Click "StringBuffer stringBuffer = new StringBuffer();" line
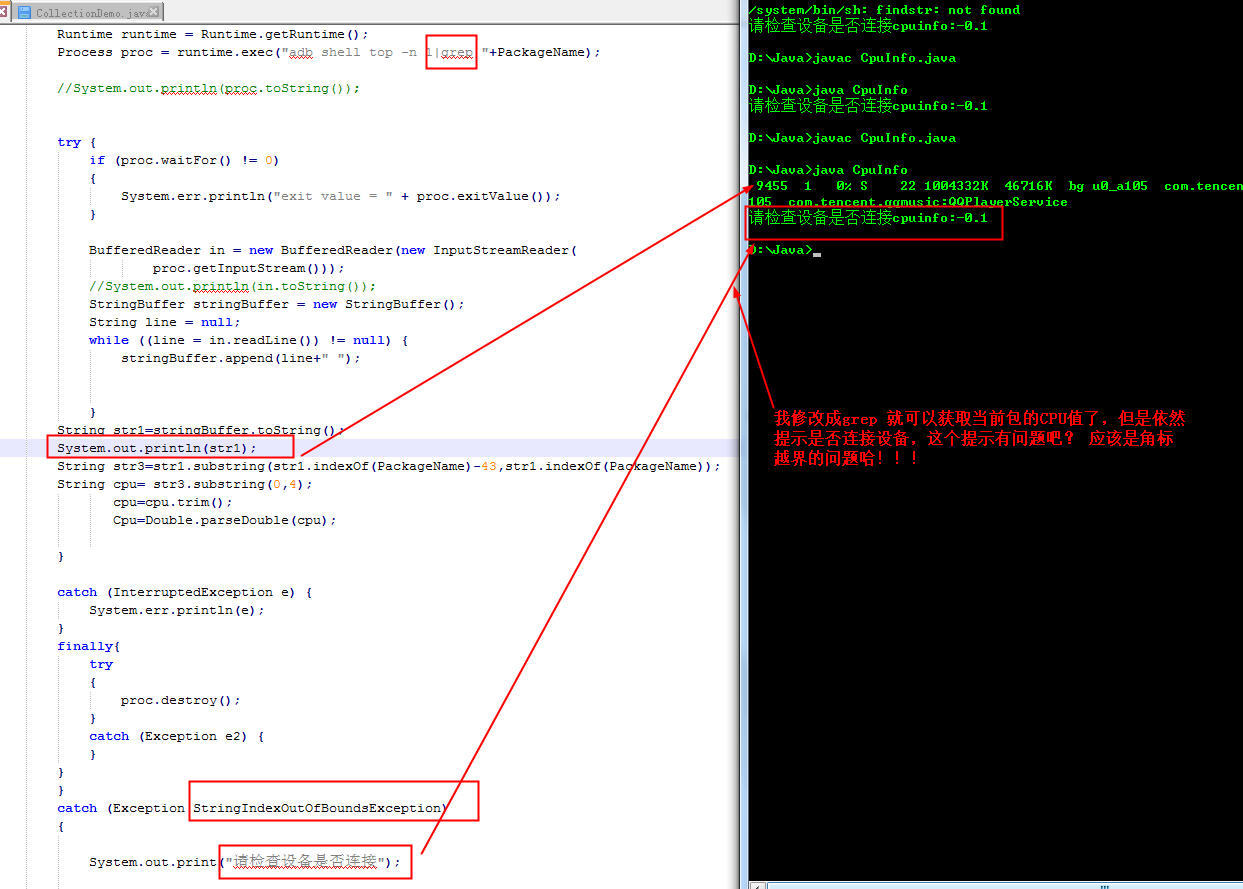Viewport: 1243px width, 889px height. click(x=277, y=304)
